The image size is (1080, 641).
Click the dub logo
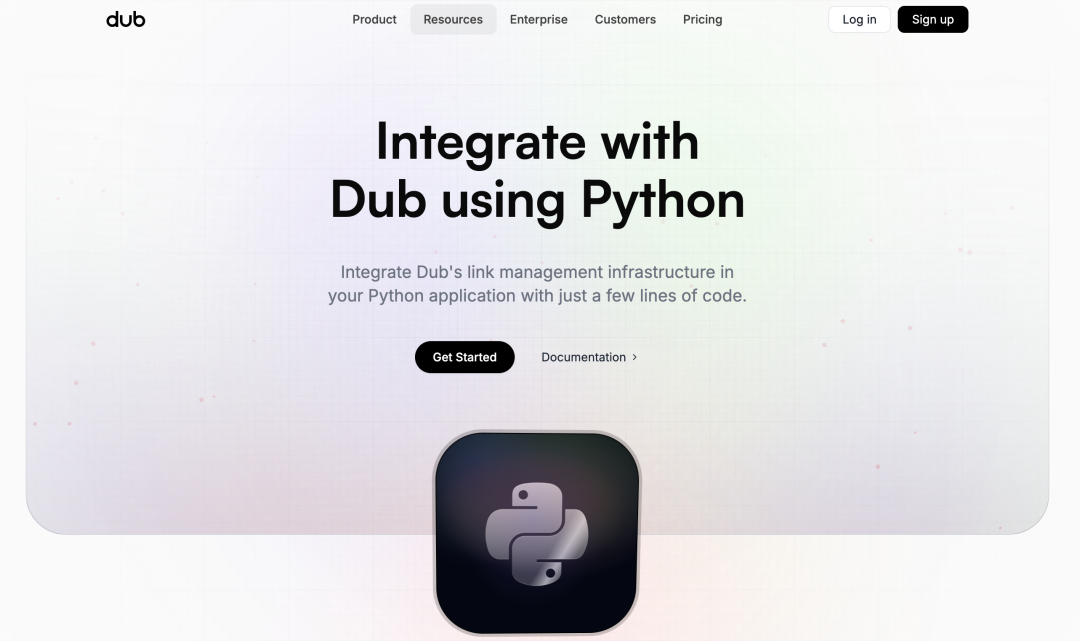coord(125,19)
